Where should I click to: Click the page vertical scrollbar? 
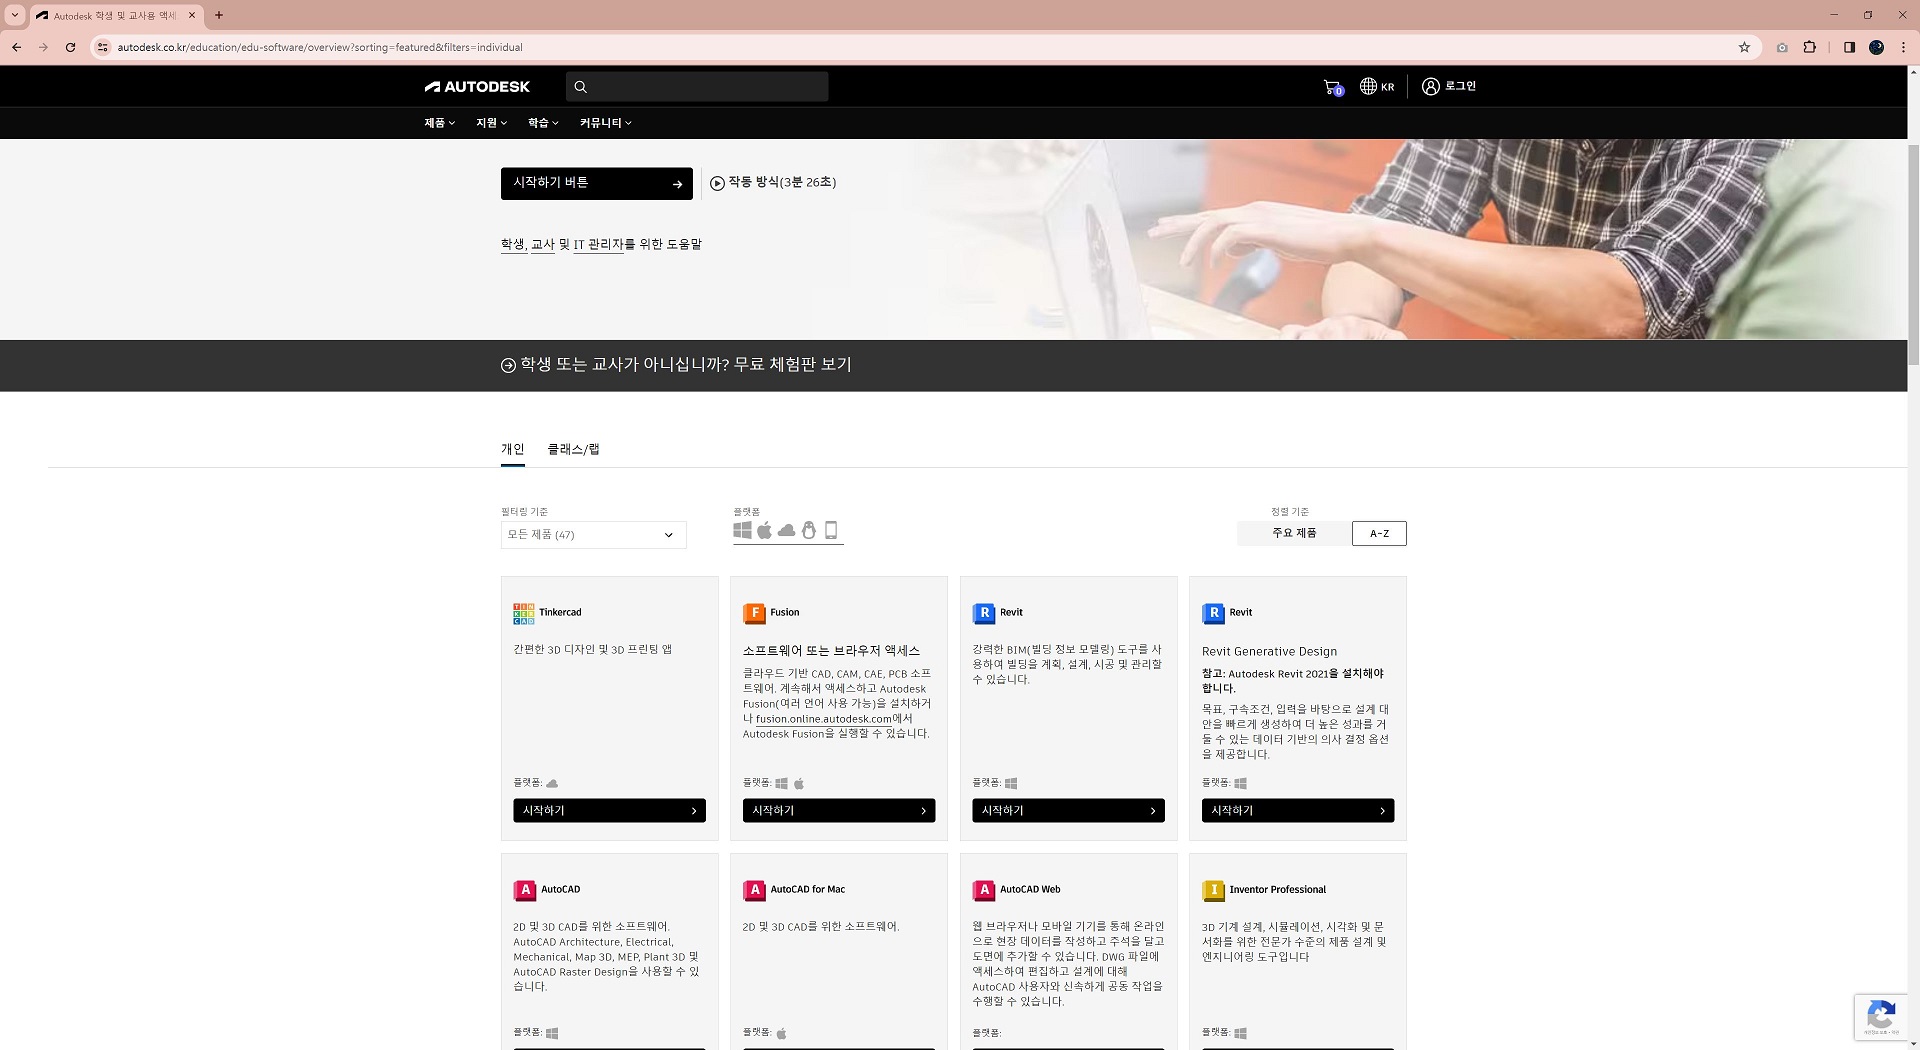coord(1913,255)
